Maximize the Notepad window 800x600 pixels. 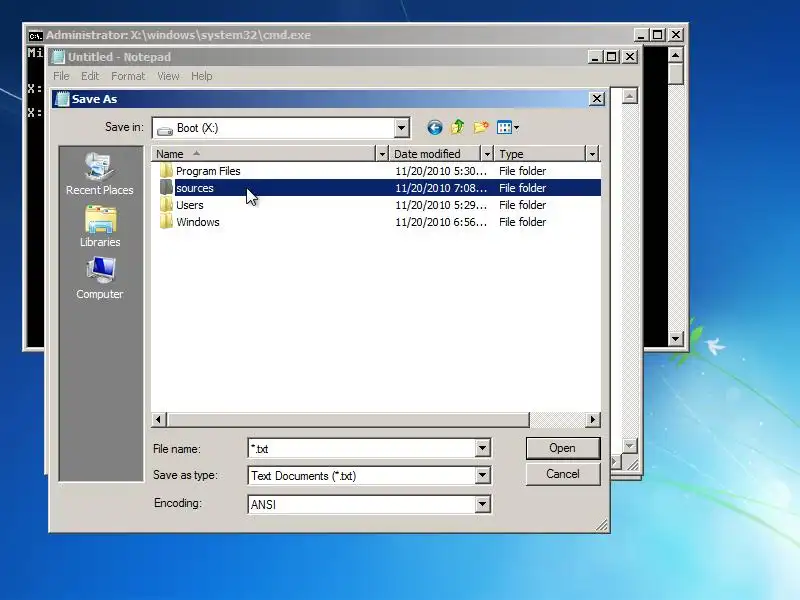point(612,57)
